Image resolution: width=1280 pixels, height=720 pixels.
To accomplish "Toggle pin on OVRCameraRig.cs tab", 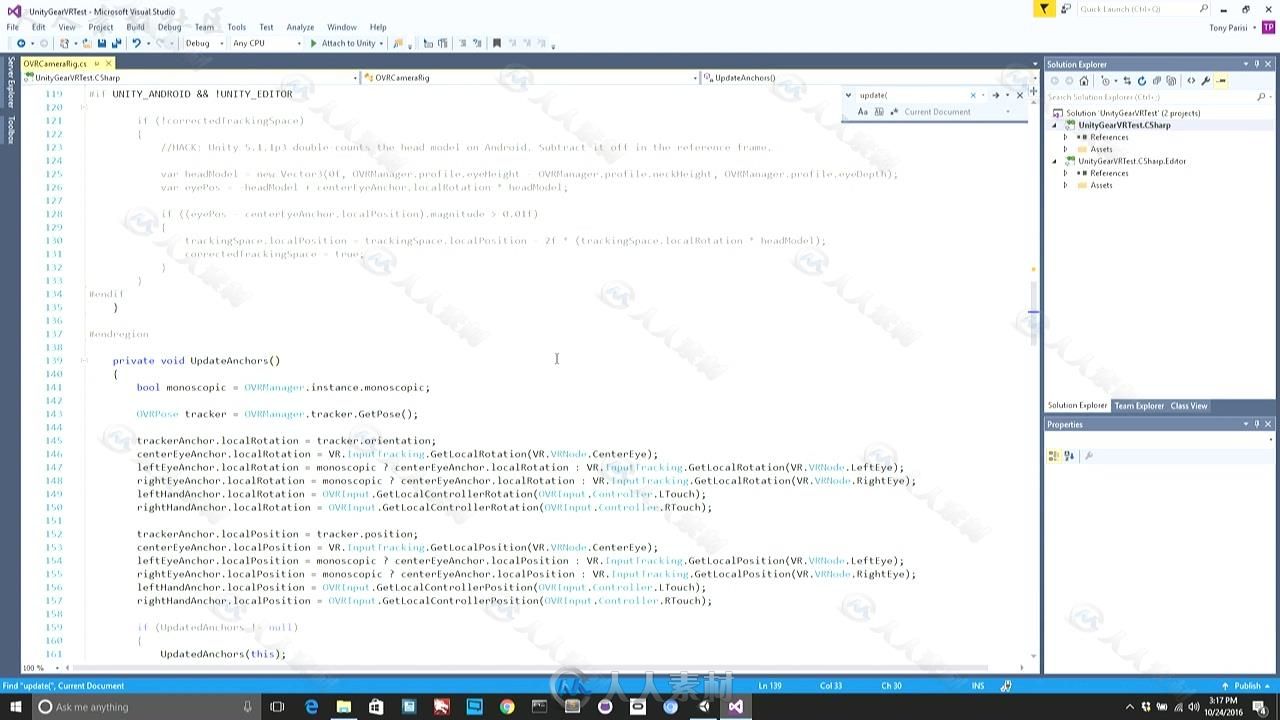I will click(97, 64).
